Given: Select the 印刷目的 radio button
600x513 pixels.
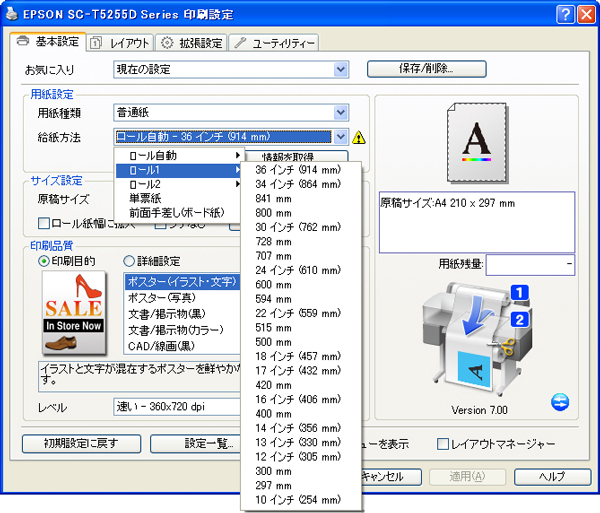Looking at the screenshot, I should pyautogui.click(x=44, y=261).
